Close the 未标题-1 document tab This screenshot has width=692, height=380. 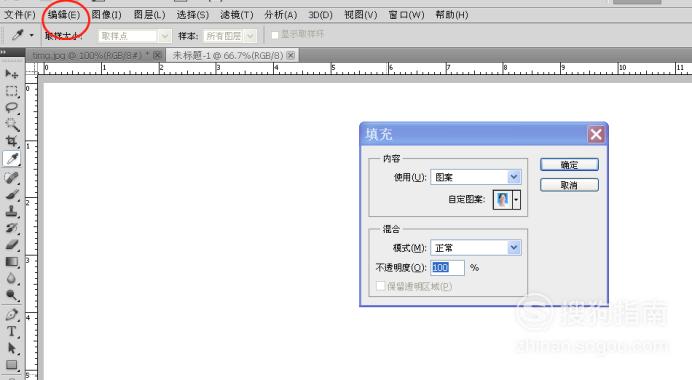[290, 55]
